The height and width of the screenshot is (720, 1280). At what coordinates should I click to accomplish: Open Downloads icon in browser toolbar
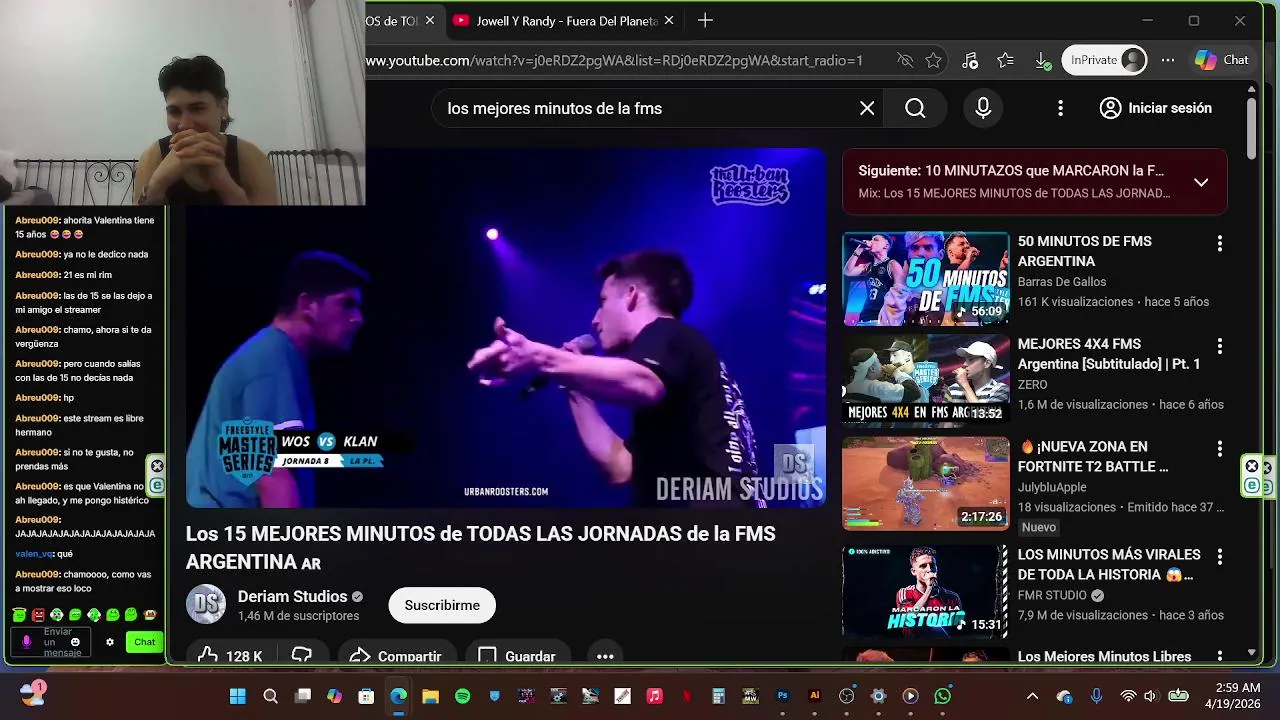(x=1042, y=60)
